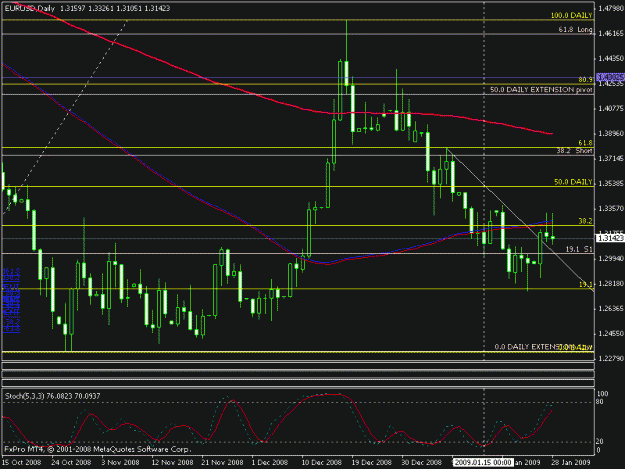Click the 1.40775 price axis value

click(x=611, y=108)
